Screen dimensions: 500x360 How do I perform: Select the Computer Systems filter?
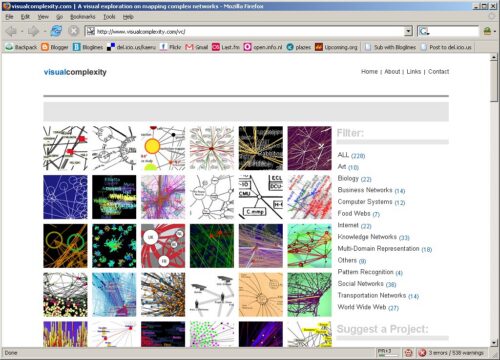pyautogui.click(x=371, y=202)
